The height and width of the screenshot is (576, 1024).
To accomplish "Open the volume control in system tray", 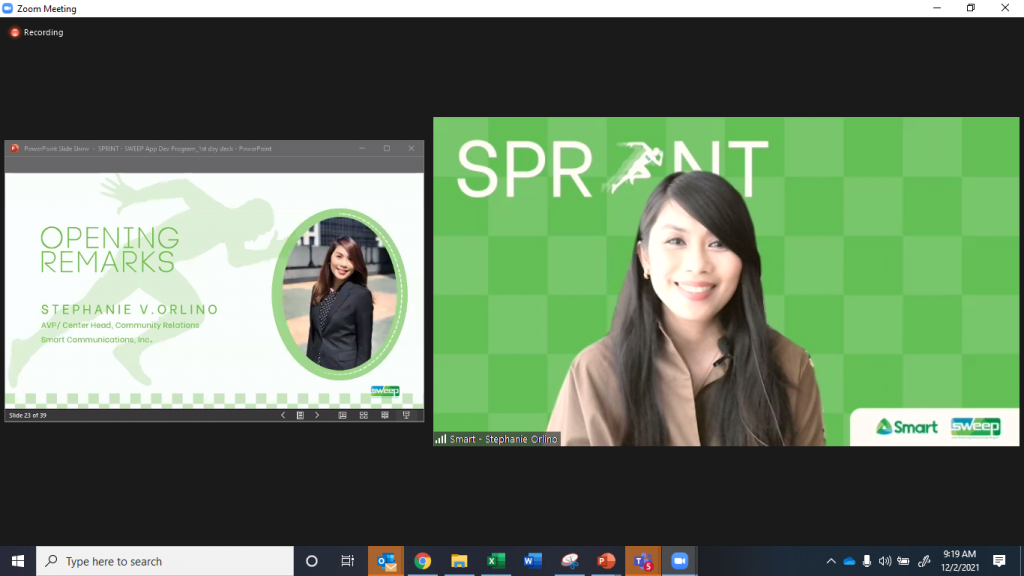I will coord(885,561).
